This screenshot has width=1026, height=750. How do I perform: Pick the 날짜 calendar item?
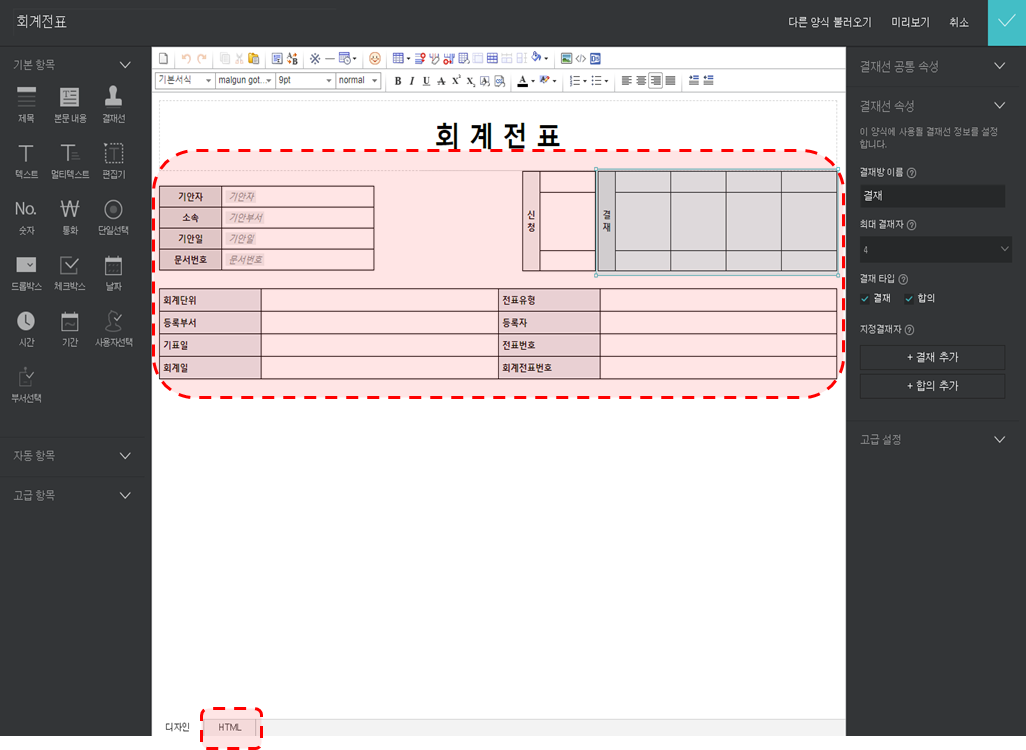(113, 272)
